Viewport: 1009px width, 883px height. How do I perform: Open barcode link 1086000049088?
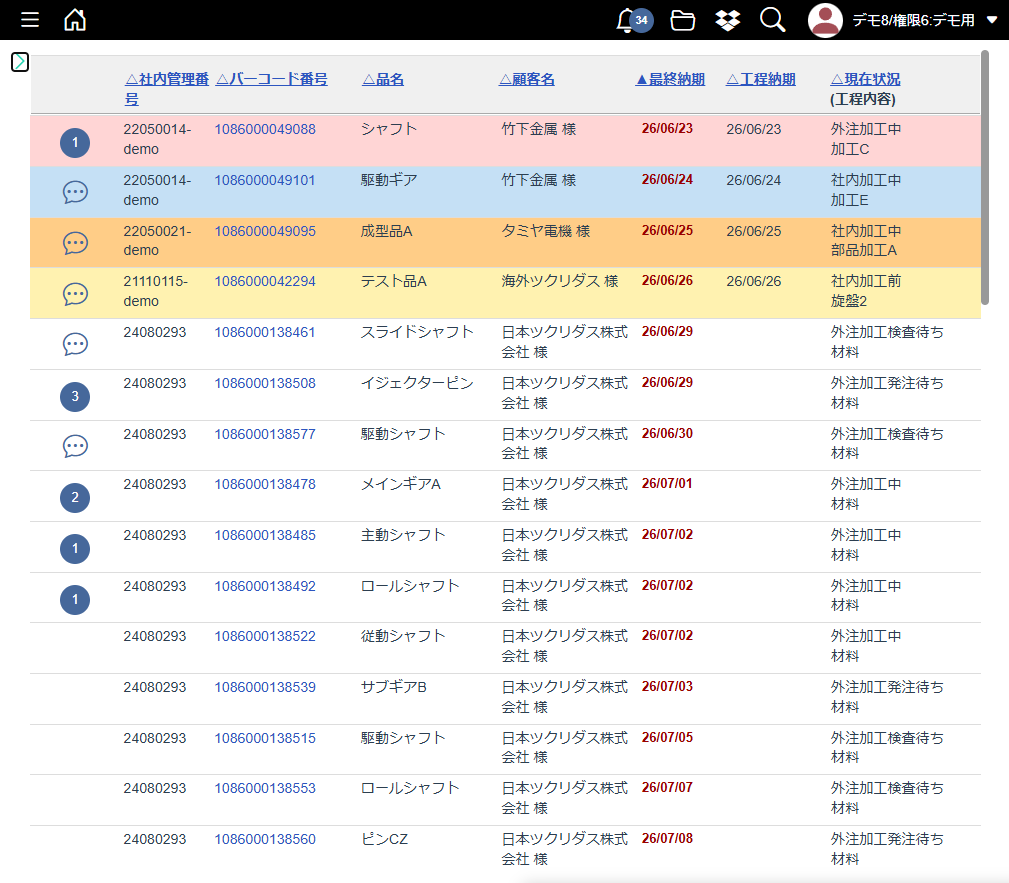[x=265, y=129]
